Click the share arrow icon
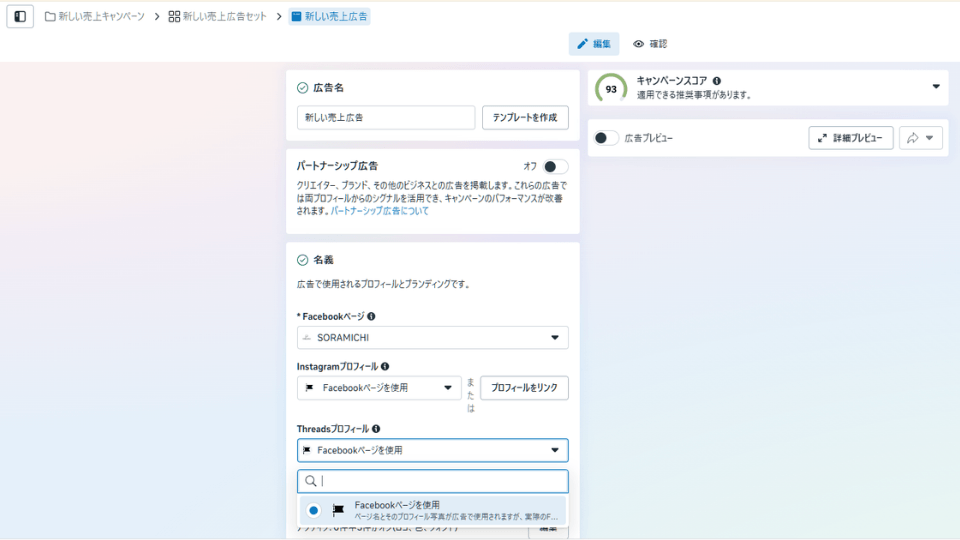This screenshot has height=540, width=960. [913, 138]
